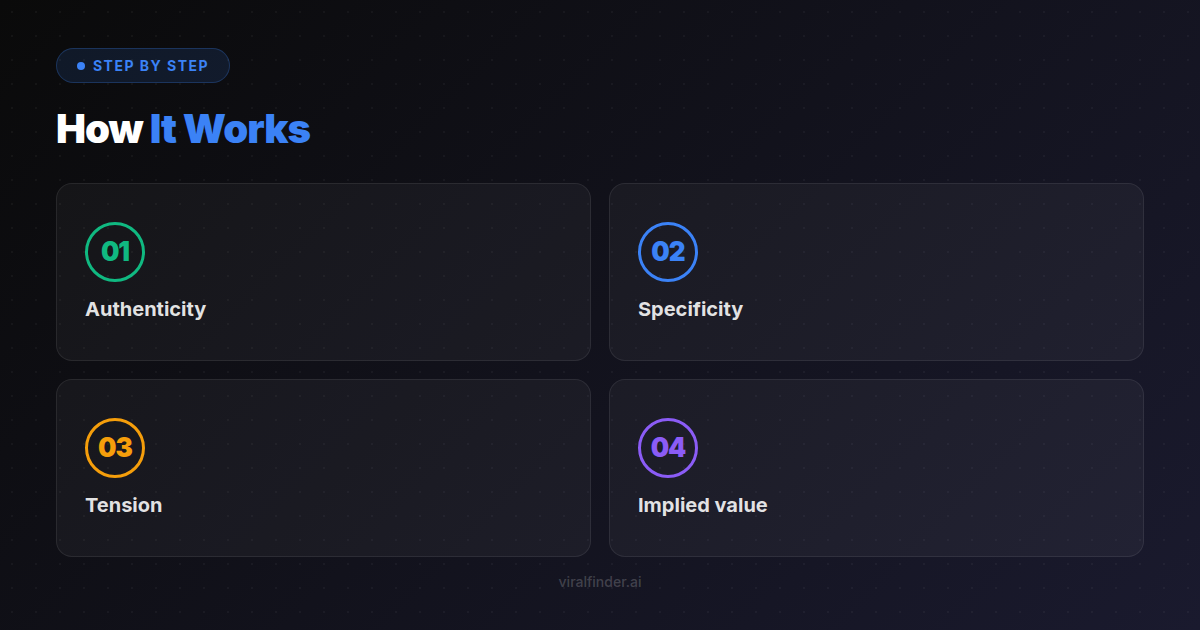Expand the Implied value card
Viewport: 1200px width, 630px height.
pos(876,467)
